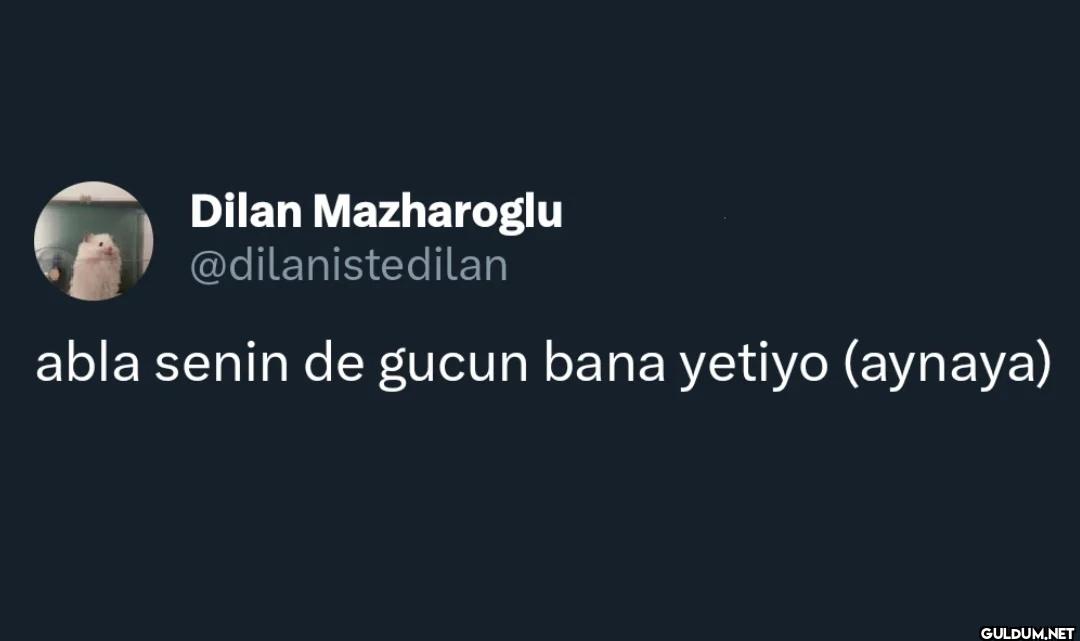Click the ".NET" part of the watermark

[x=1059, y=632]
